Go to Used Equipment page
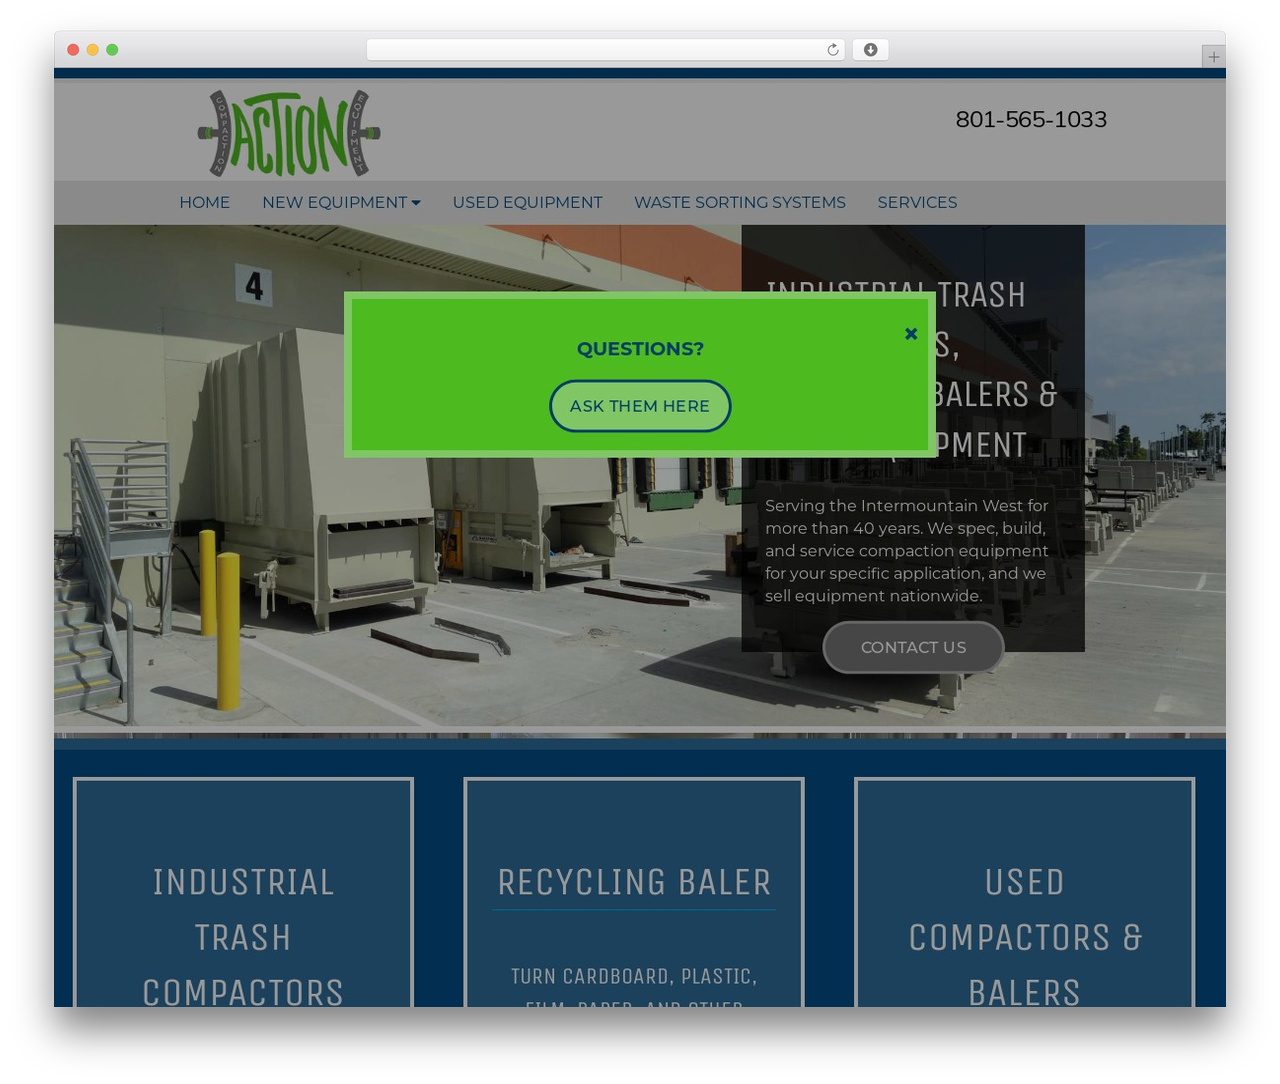Image resolution: width=1280 pixels, height=1084 pixels. pyautogui.click(x=527, y=202)
